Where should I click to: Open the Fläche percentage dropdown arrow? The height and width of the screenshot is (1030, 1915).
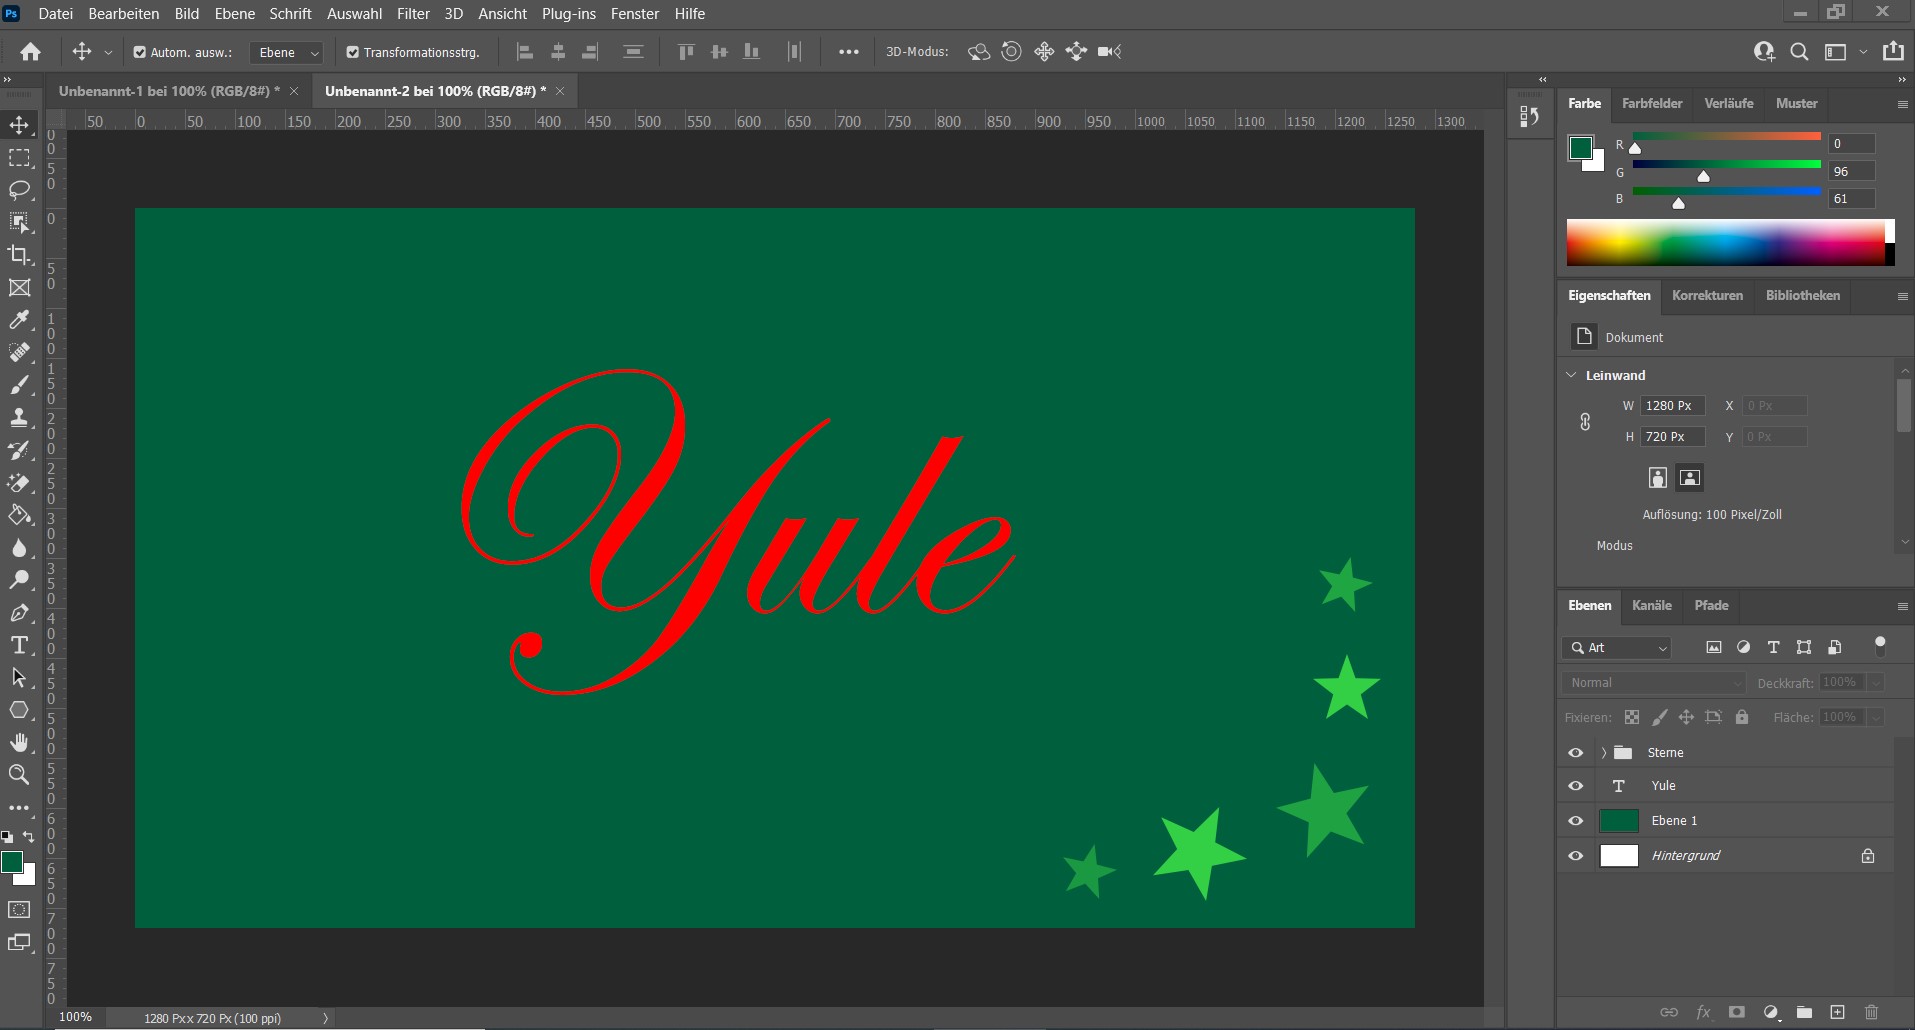pyautogui.click(x=1876, y=718)
